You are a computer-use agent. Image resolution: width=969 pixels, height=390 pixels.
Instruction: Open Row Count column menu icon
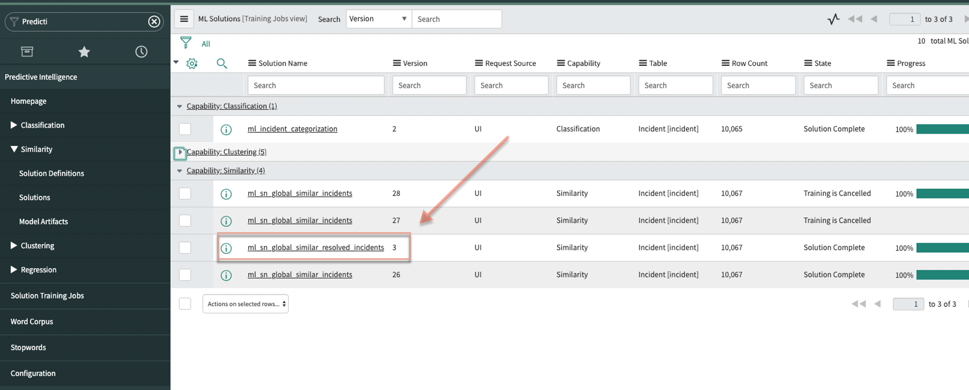pyautogui.click(x=726, y=63)
